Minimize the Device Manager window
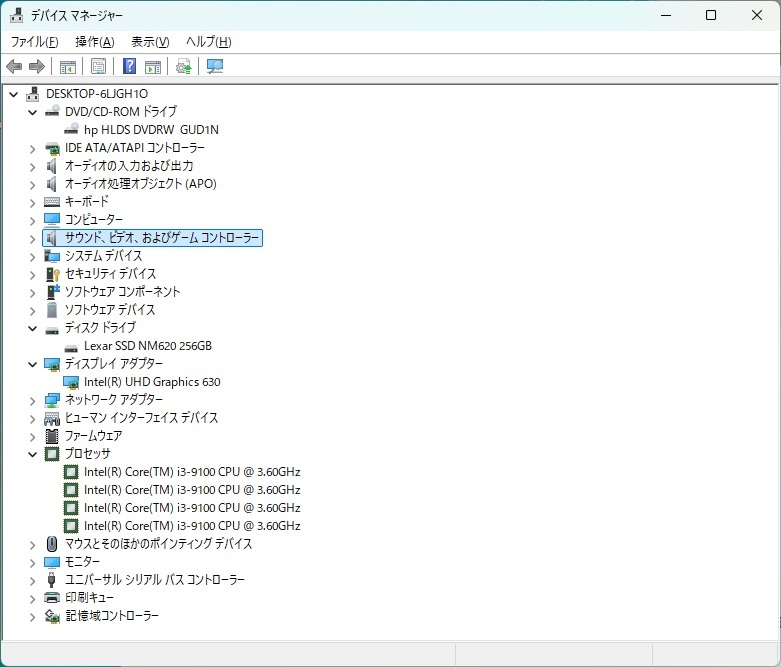Screen dimensions: 781x667 coord(666,15)
